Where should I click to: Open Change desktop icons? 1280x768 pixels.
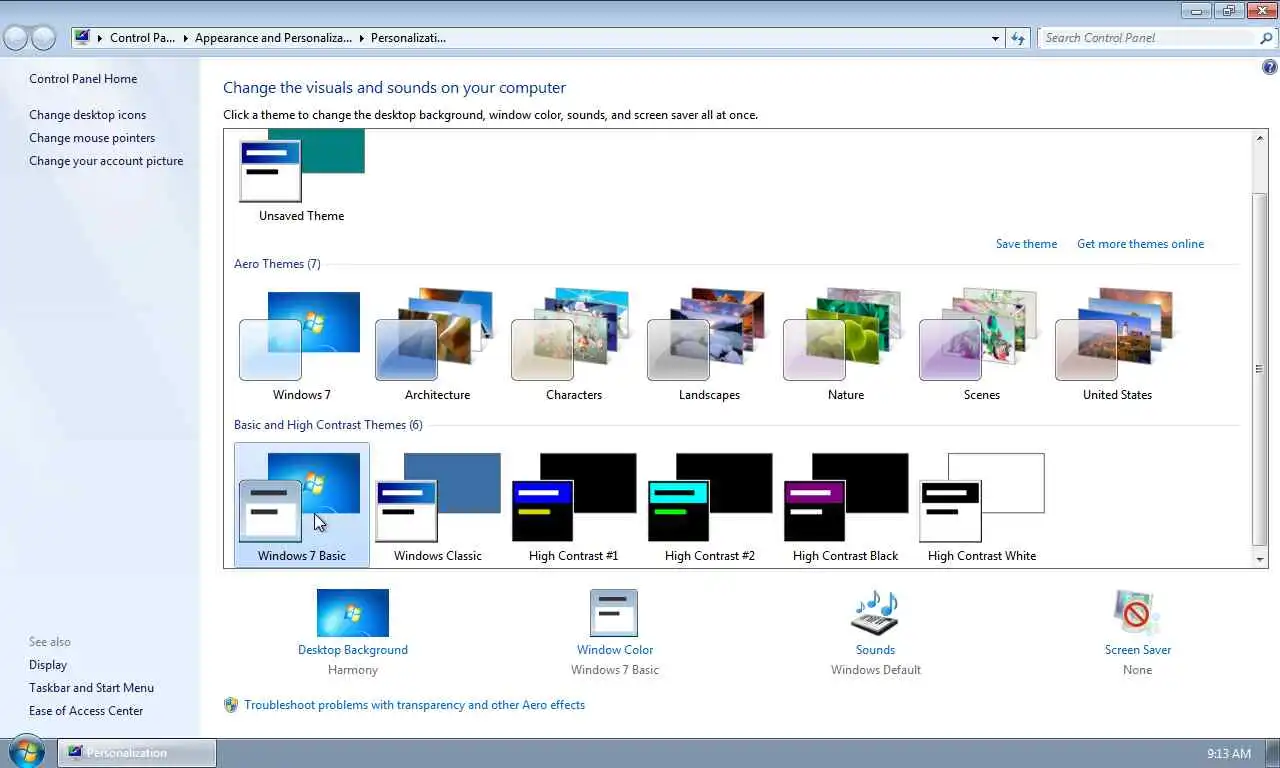(x=87, y=115)
